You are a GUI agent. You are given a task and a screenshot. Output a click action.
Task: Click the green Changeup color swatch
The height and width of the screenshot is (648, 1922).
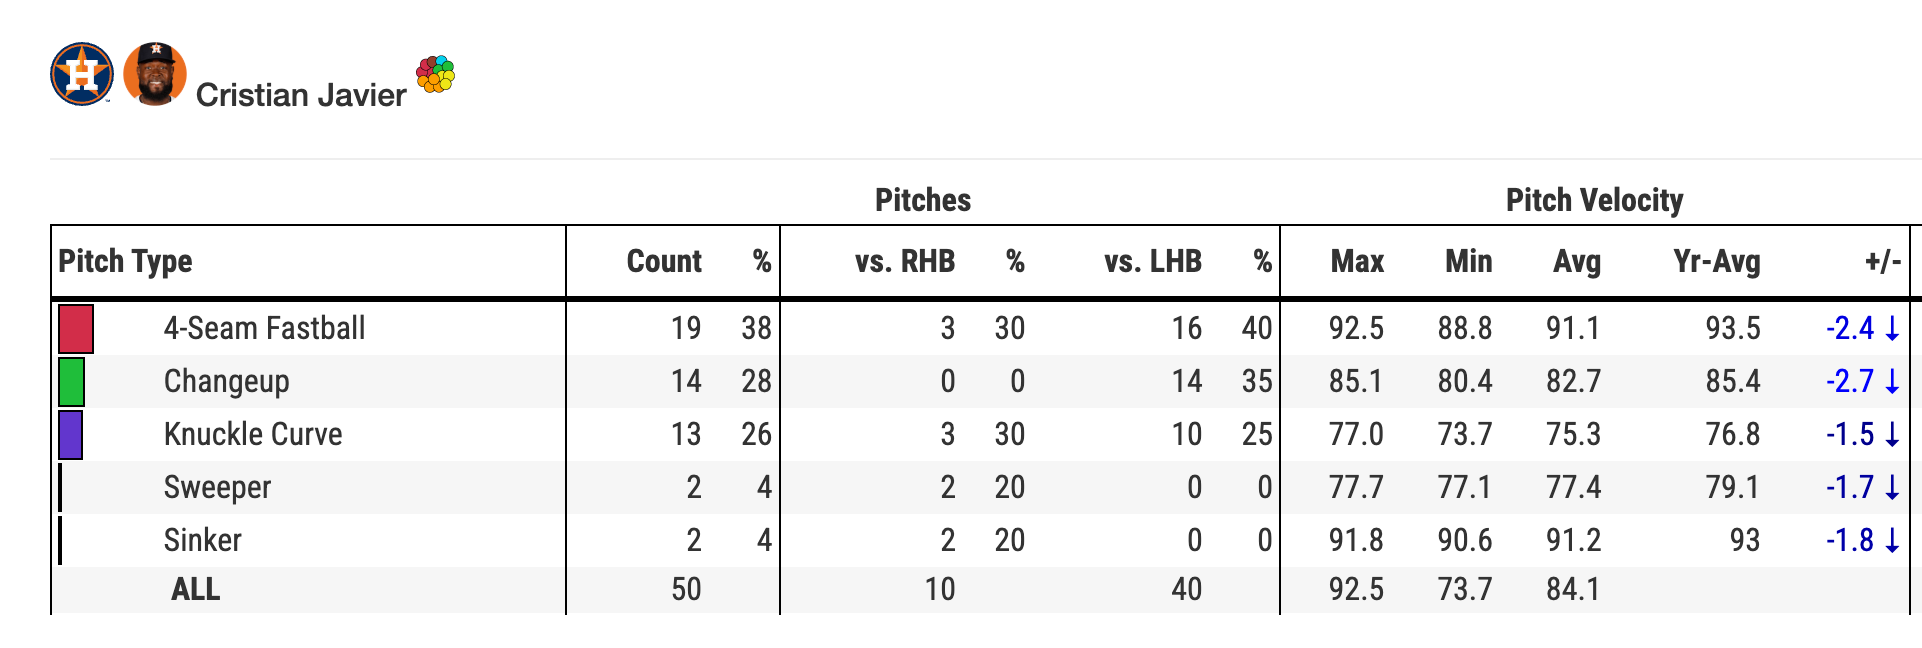(72, 382)
